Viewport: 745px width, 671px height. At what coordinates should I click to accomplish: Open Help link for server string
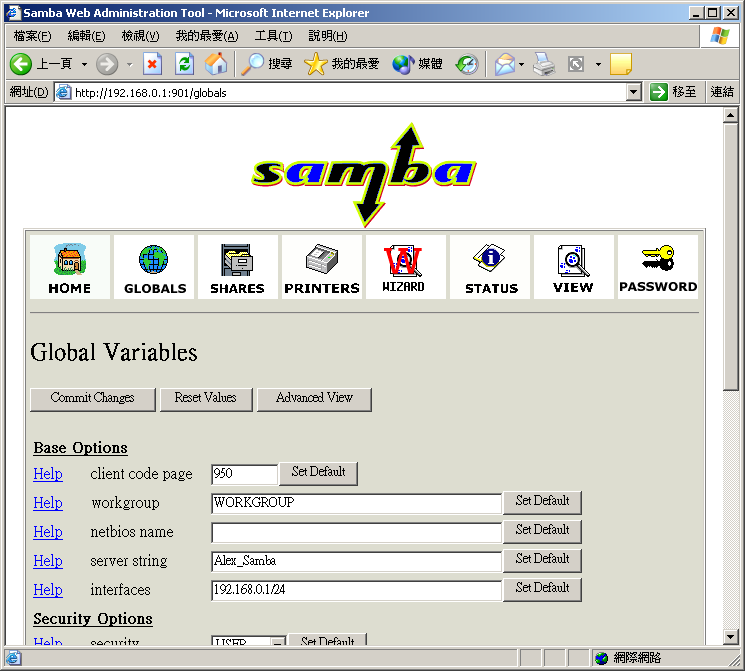pos(48,561)
